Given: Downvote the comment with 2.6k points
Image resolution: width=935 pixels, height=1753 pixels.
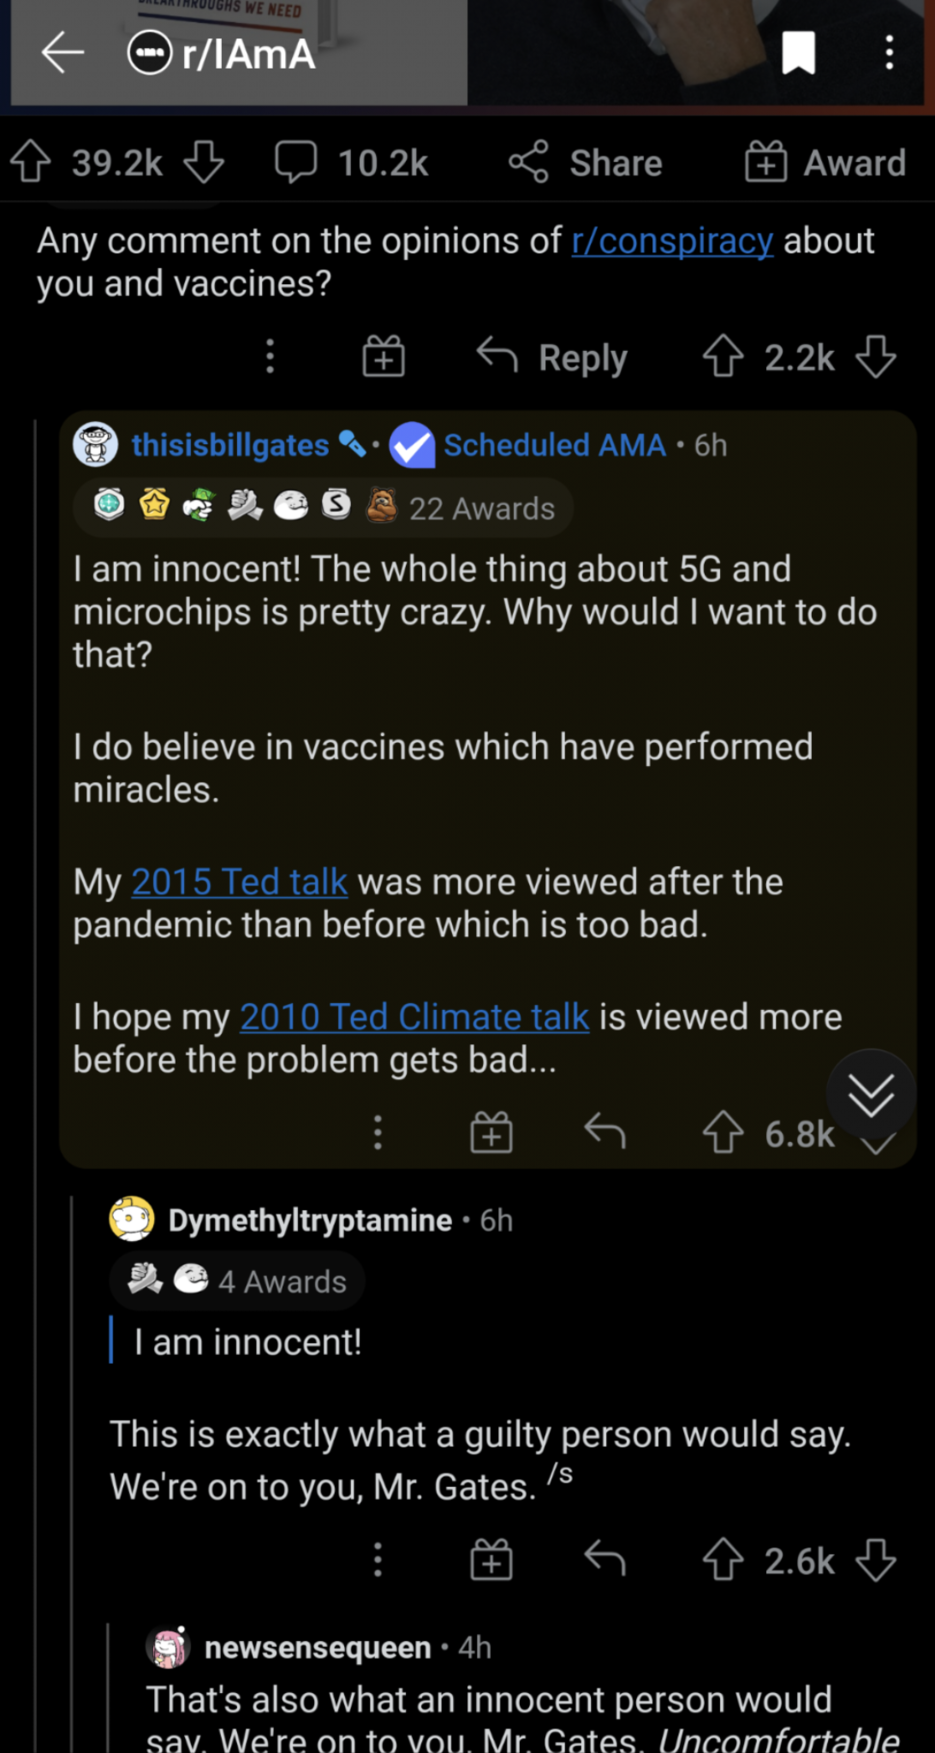Looking at the screenshot, I should pyautogui.click(x=876, y=1560).
